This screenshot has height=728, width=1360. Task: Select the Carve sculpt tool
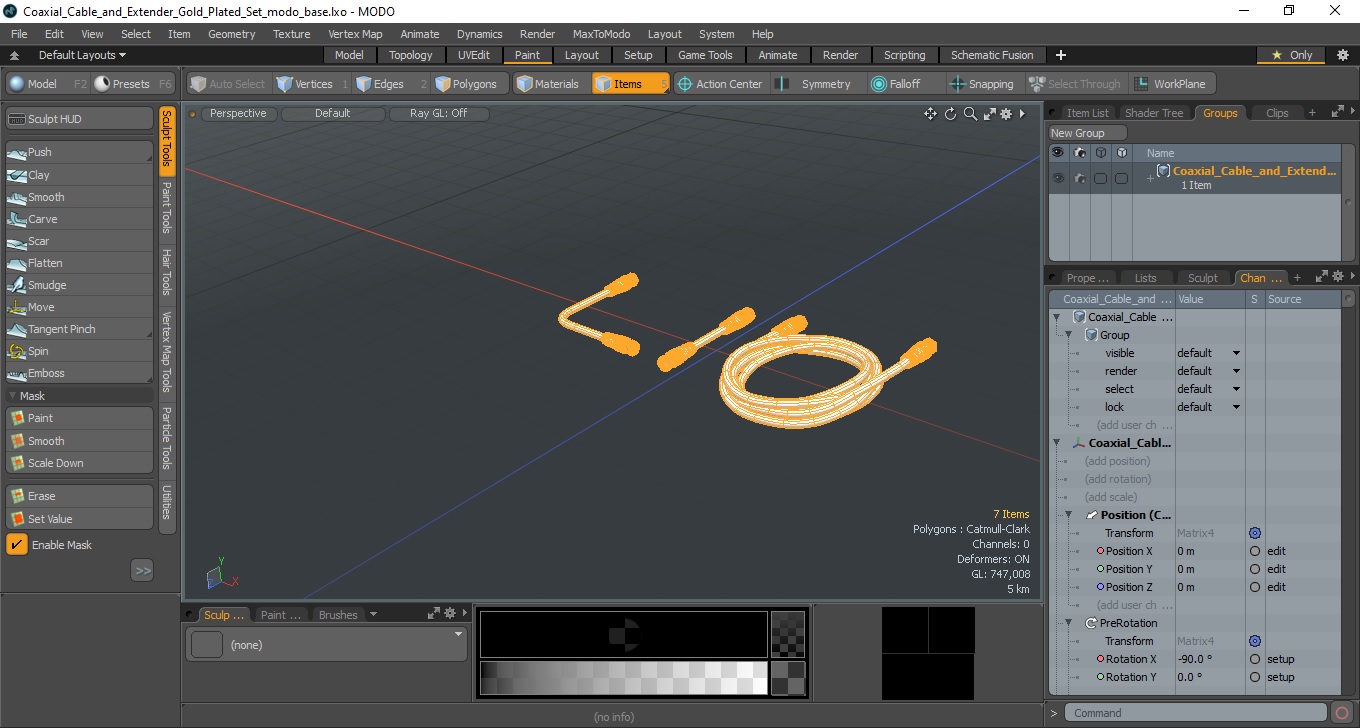[80, 219]
